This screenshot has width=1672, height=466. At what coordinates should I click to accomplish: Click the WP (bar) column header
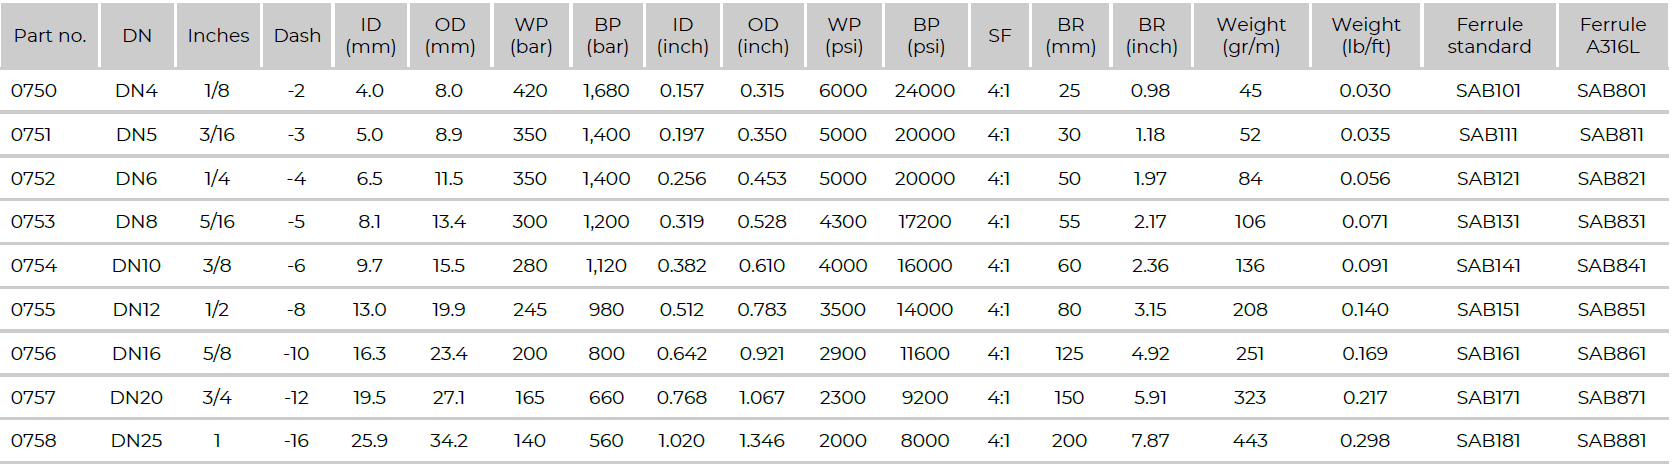point(531,36)
